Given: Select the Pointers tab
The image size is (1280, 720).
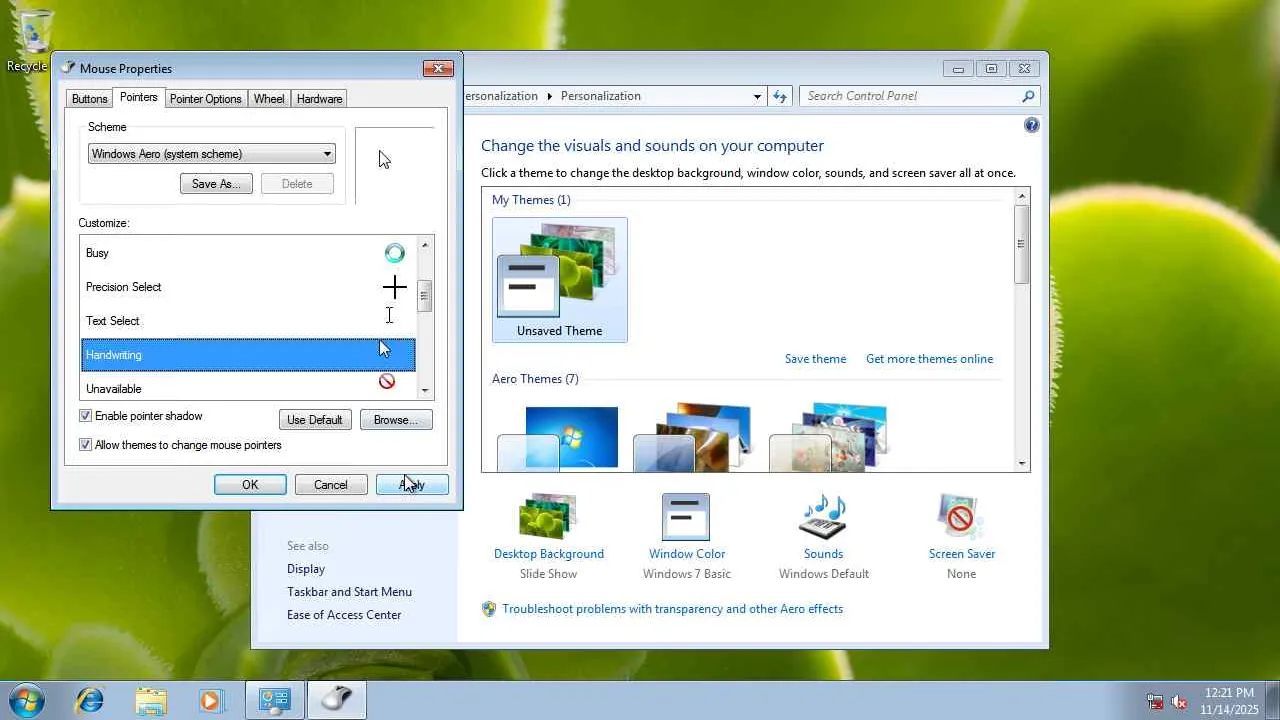Looking at the screenshot, I should click(138, 97).
